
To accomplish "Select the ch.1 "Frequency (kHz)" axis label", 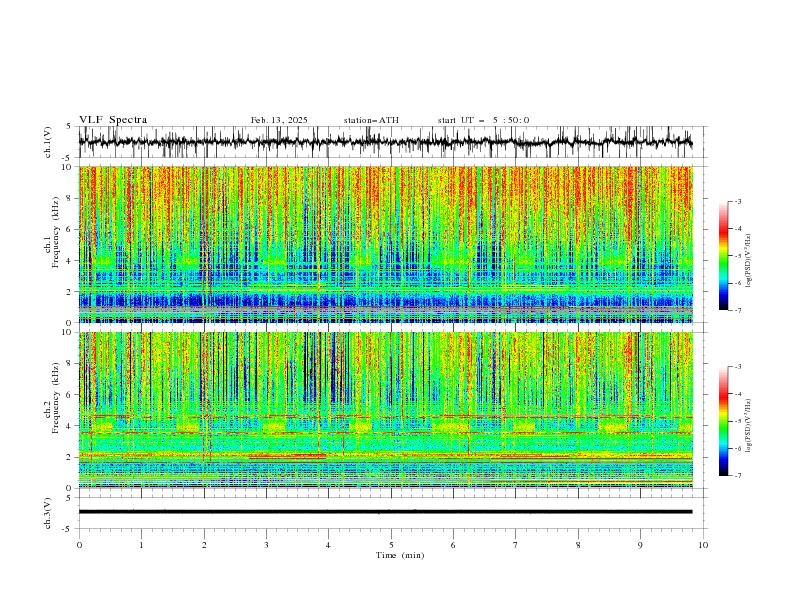I will point(56,231).
